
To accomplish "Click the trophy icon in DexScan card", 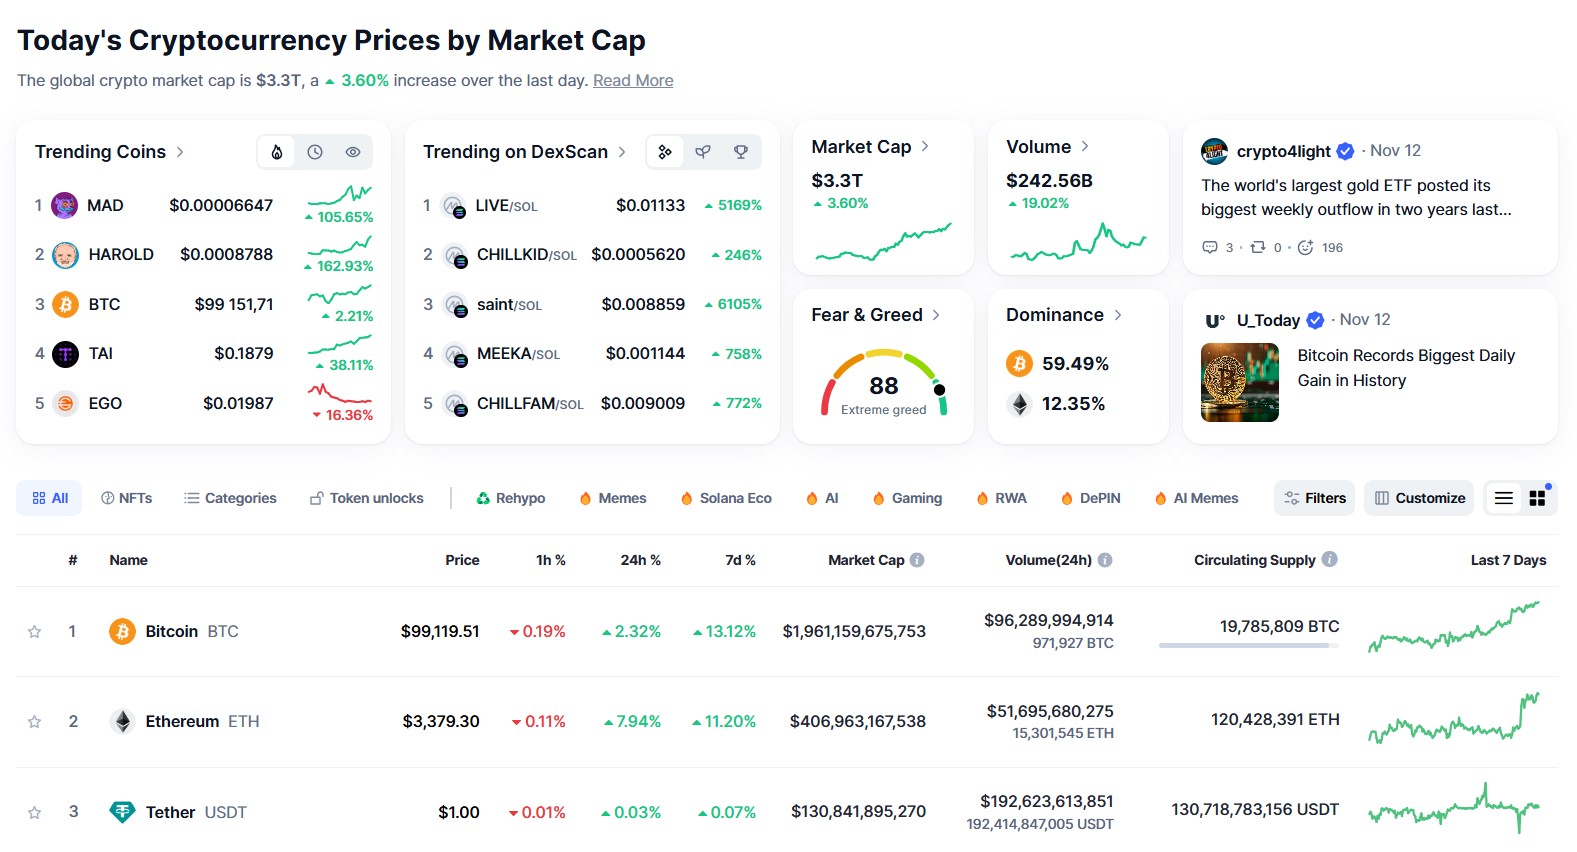I will [x=741, y=152].
